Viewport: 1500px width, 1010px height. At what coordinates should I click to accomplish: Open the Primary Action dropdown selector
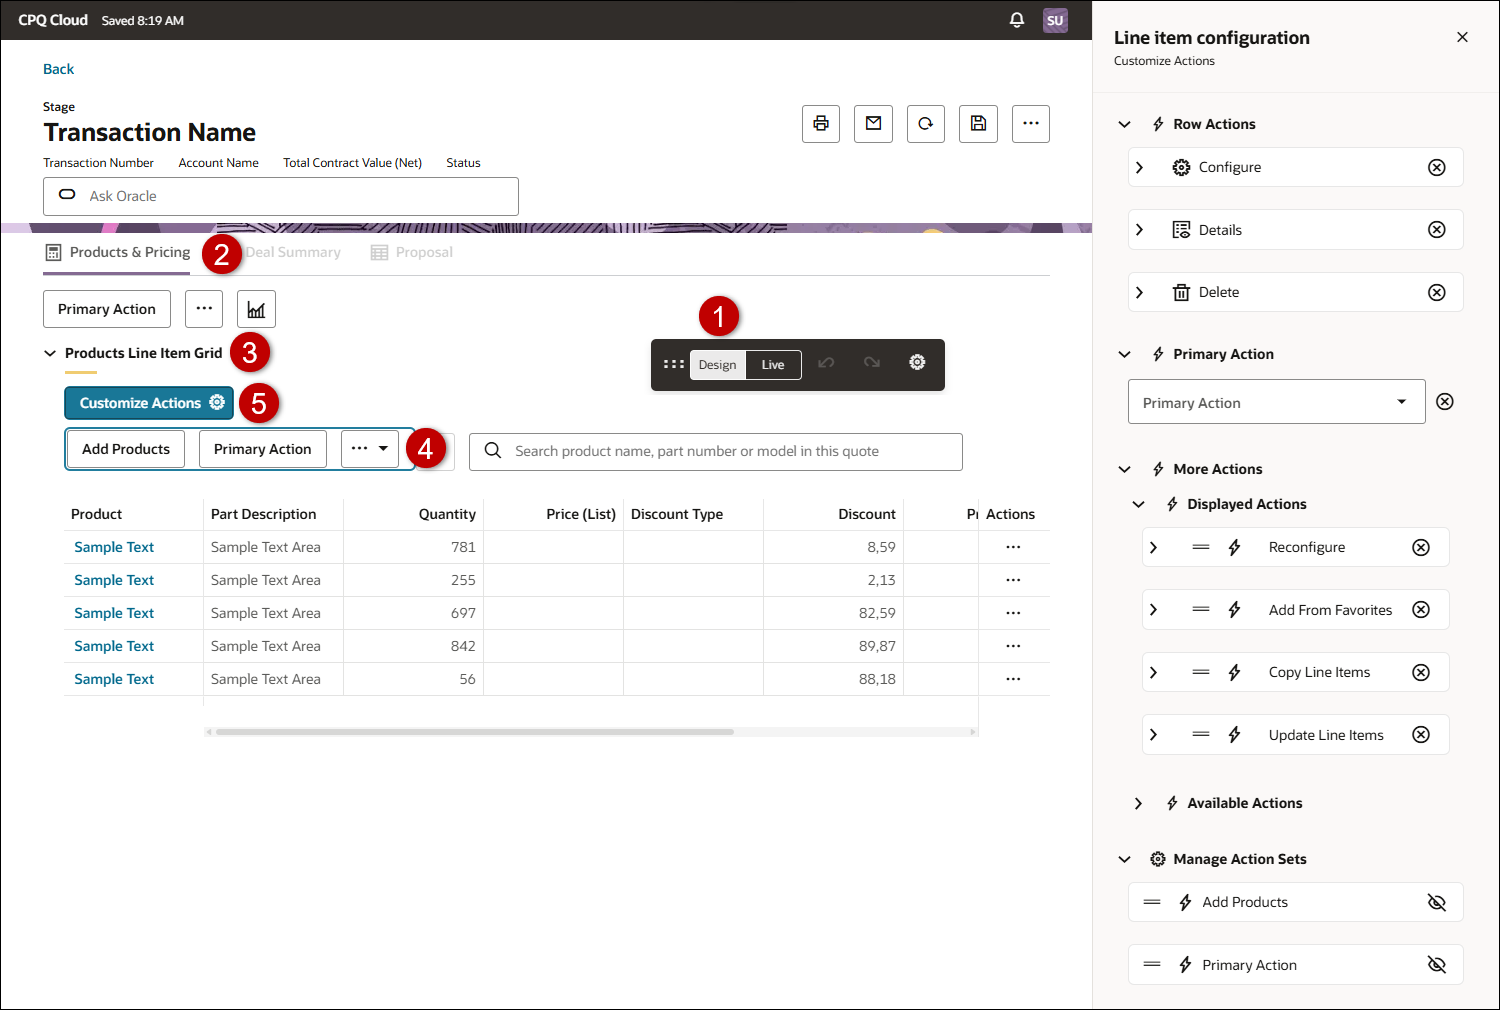click(x=1402, y=401)
